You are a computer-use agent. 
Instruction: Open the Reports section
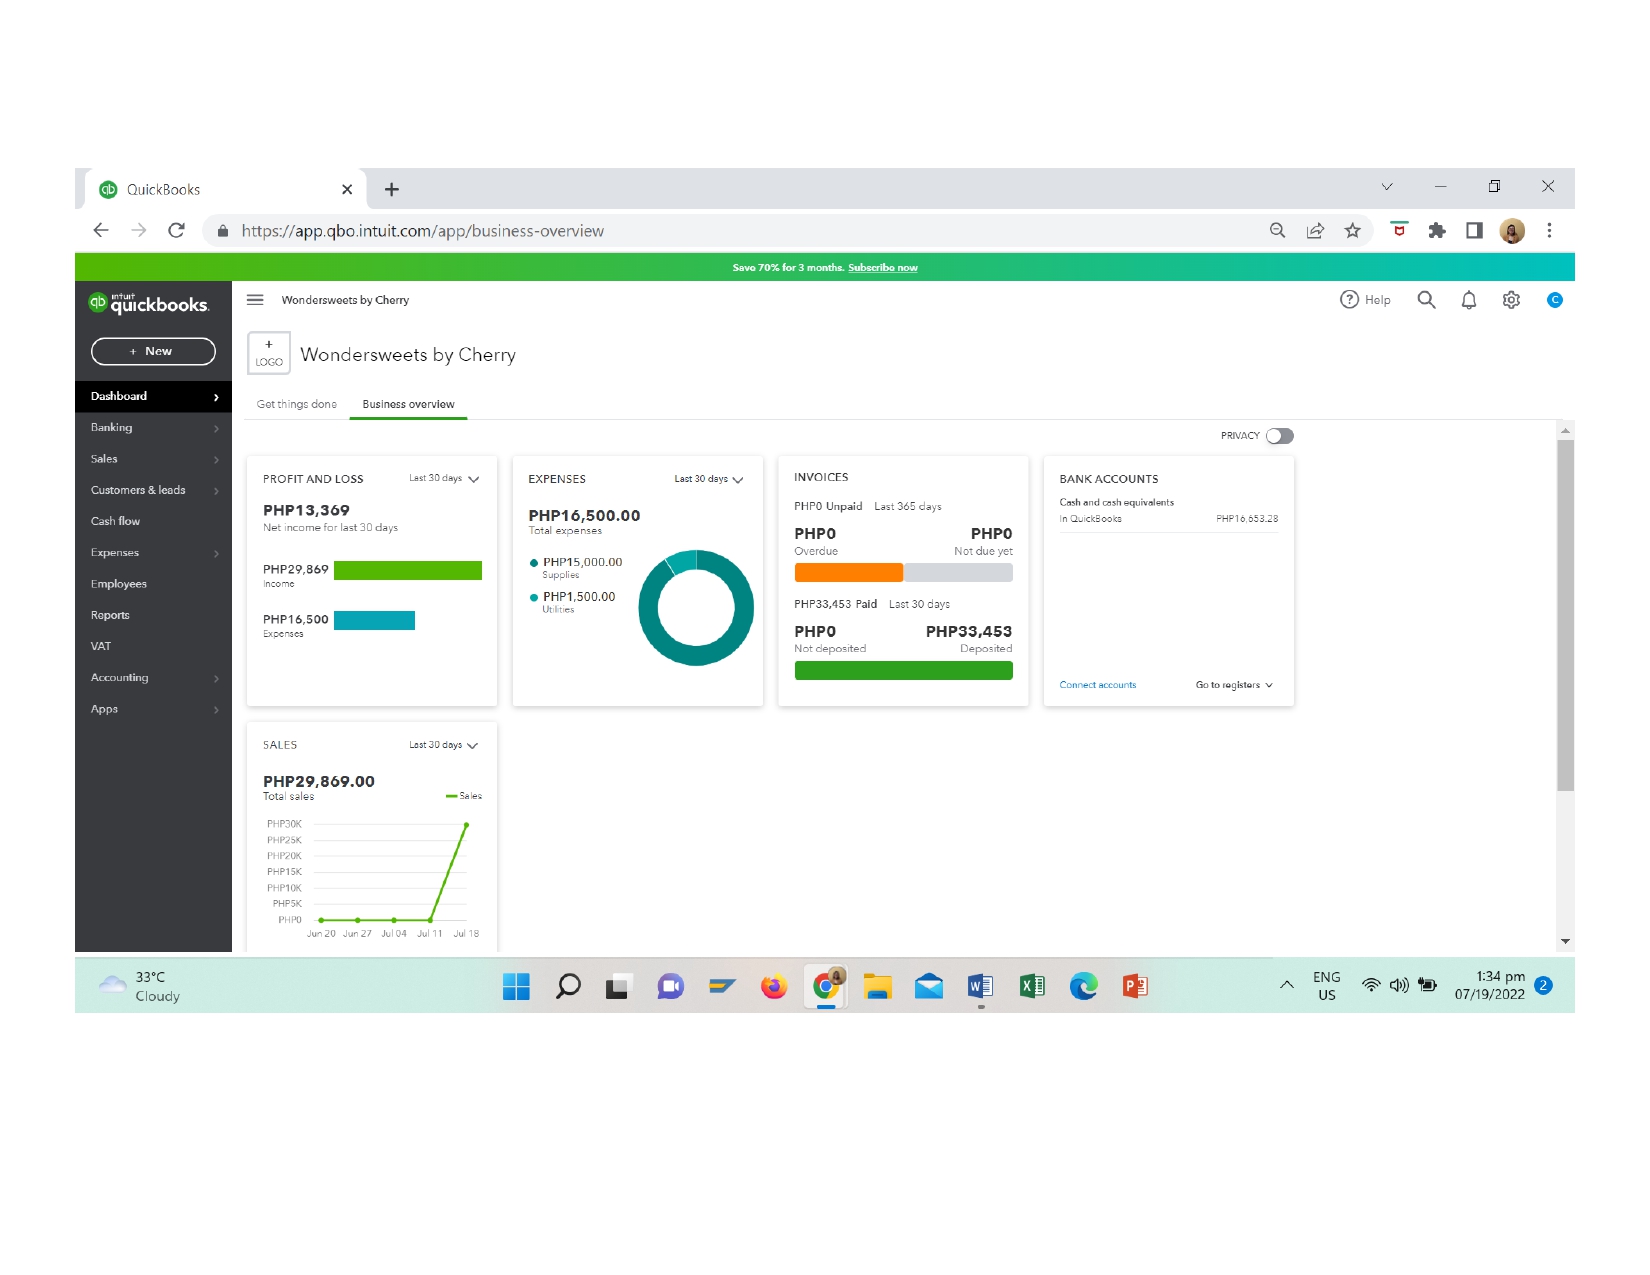click(x=153, y=615)
